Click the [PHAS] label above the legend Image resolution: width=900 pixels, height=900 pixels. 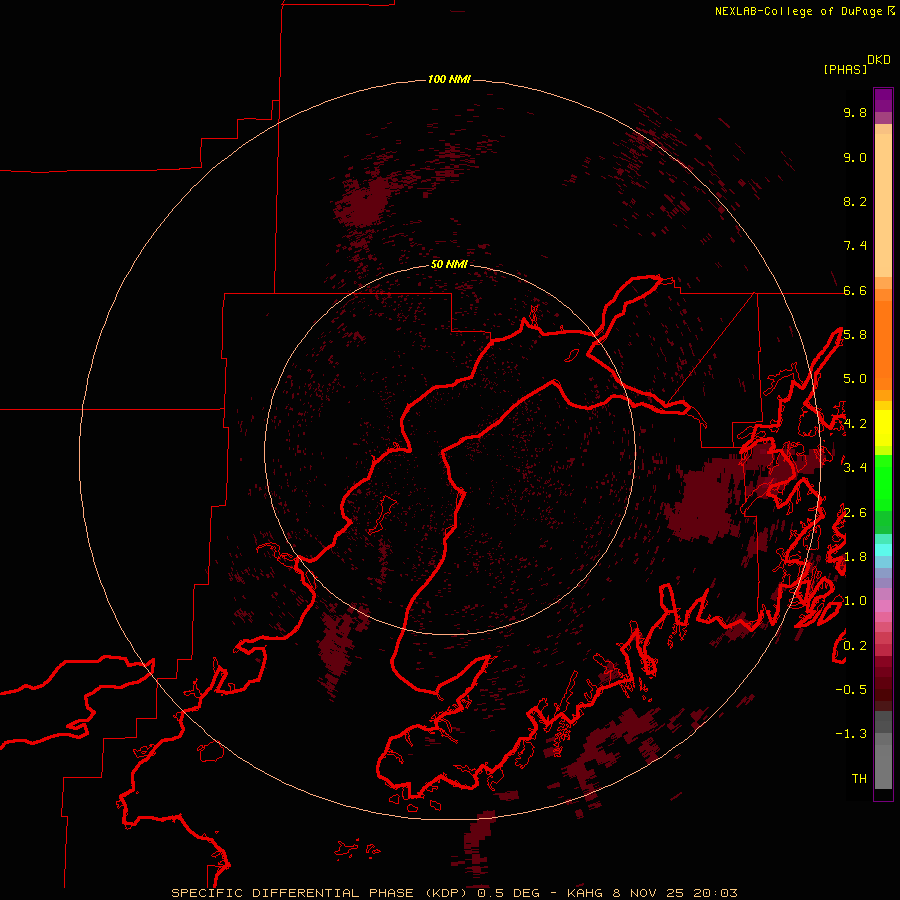pyautogui.click(x=845, y=70)
